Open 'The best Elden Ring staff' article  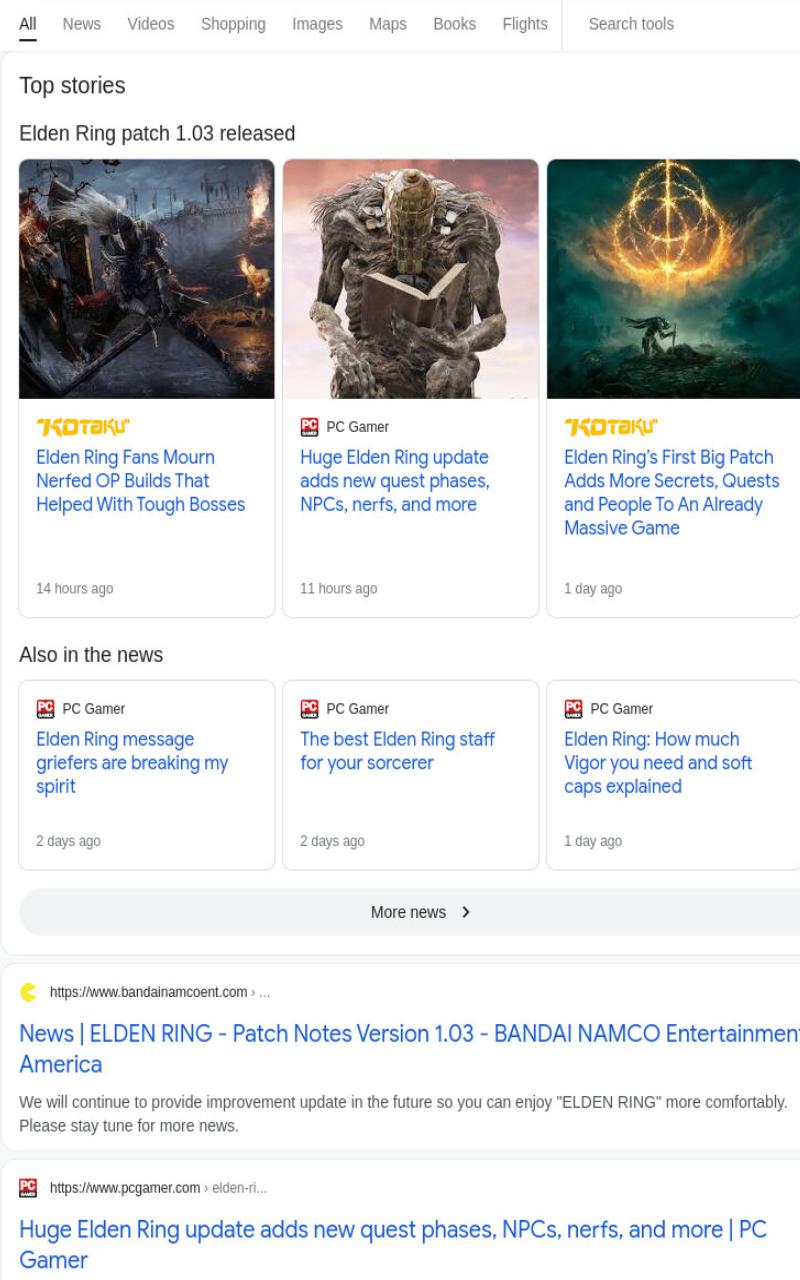tap(397, 751)
